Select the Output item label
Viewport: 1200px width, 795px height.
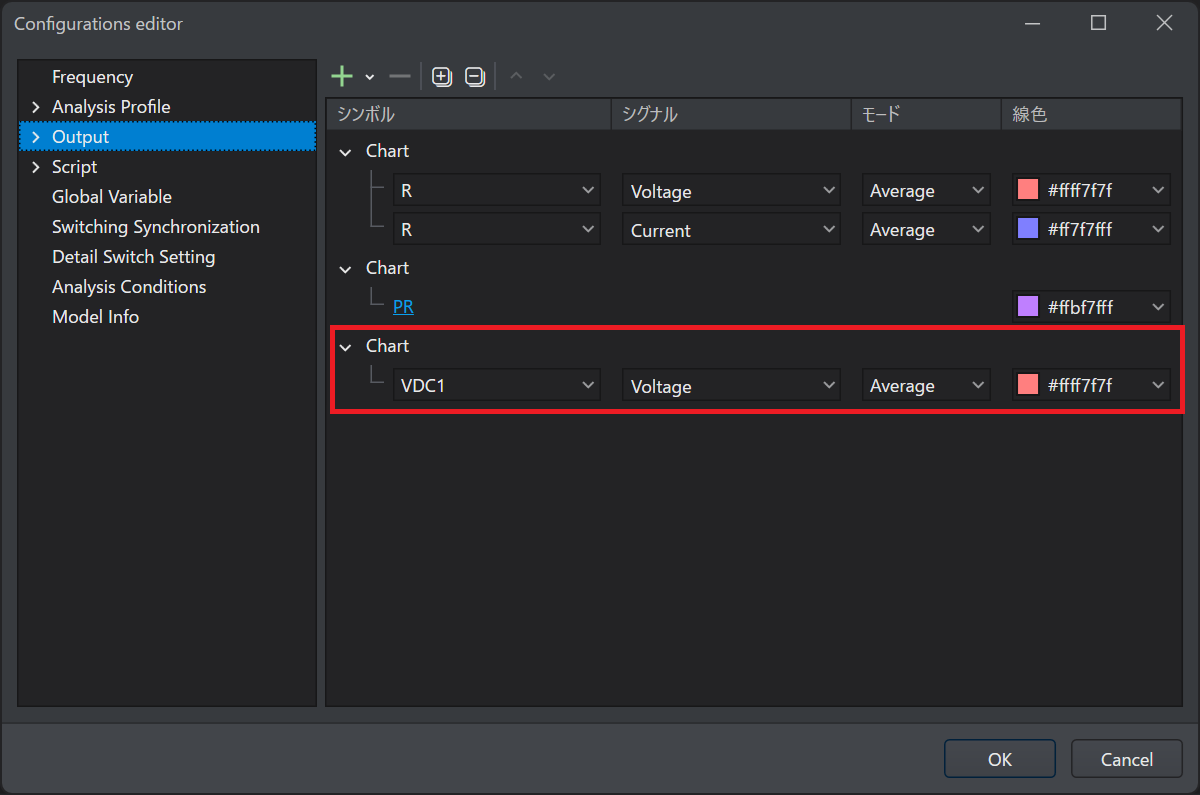[x=80, y=137]
